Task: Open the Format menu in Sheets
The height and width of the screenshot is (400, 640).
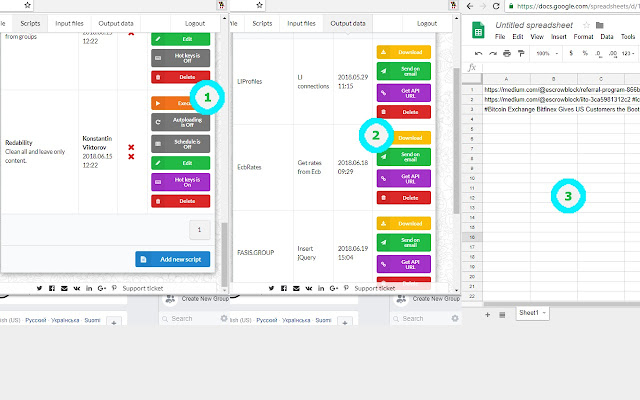Action: tap(583, 37)
